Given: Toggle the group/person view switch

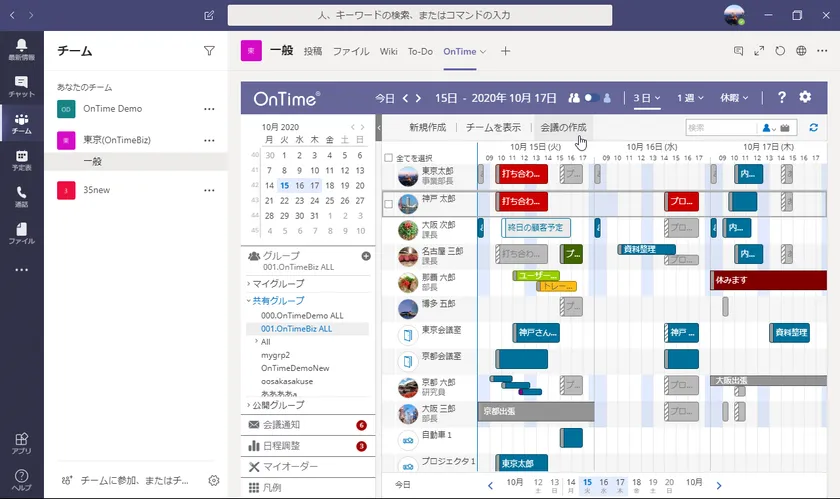Looking at the screenshot, I should point(591,98).
